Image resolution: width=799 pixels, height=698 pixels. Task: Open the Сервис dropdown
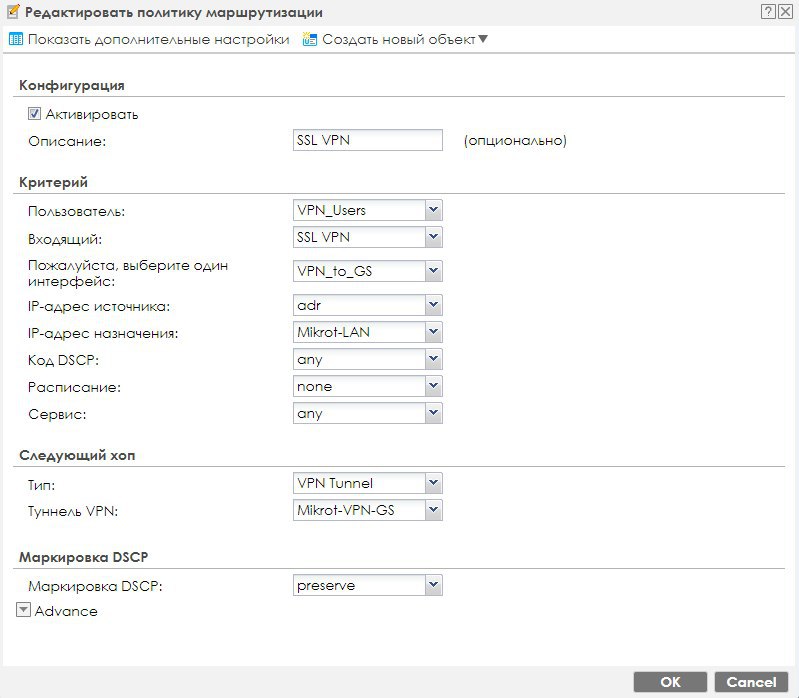click(433, 413)
